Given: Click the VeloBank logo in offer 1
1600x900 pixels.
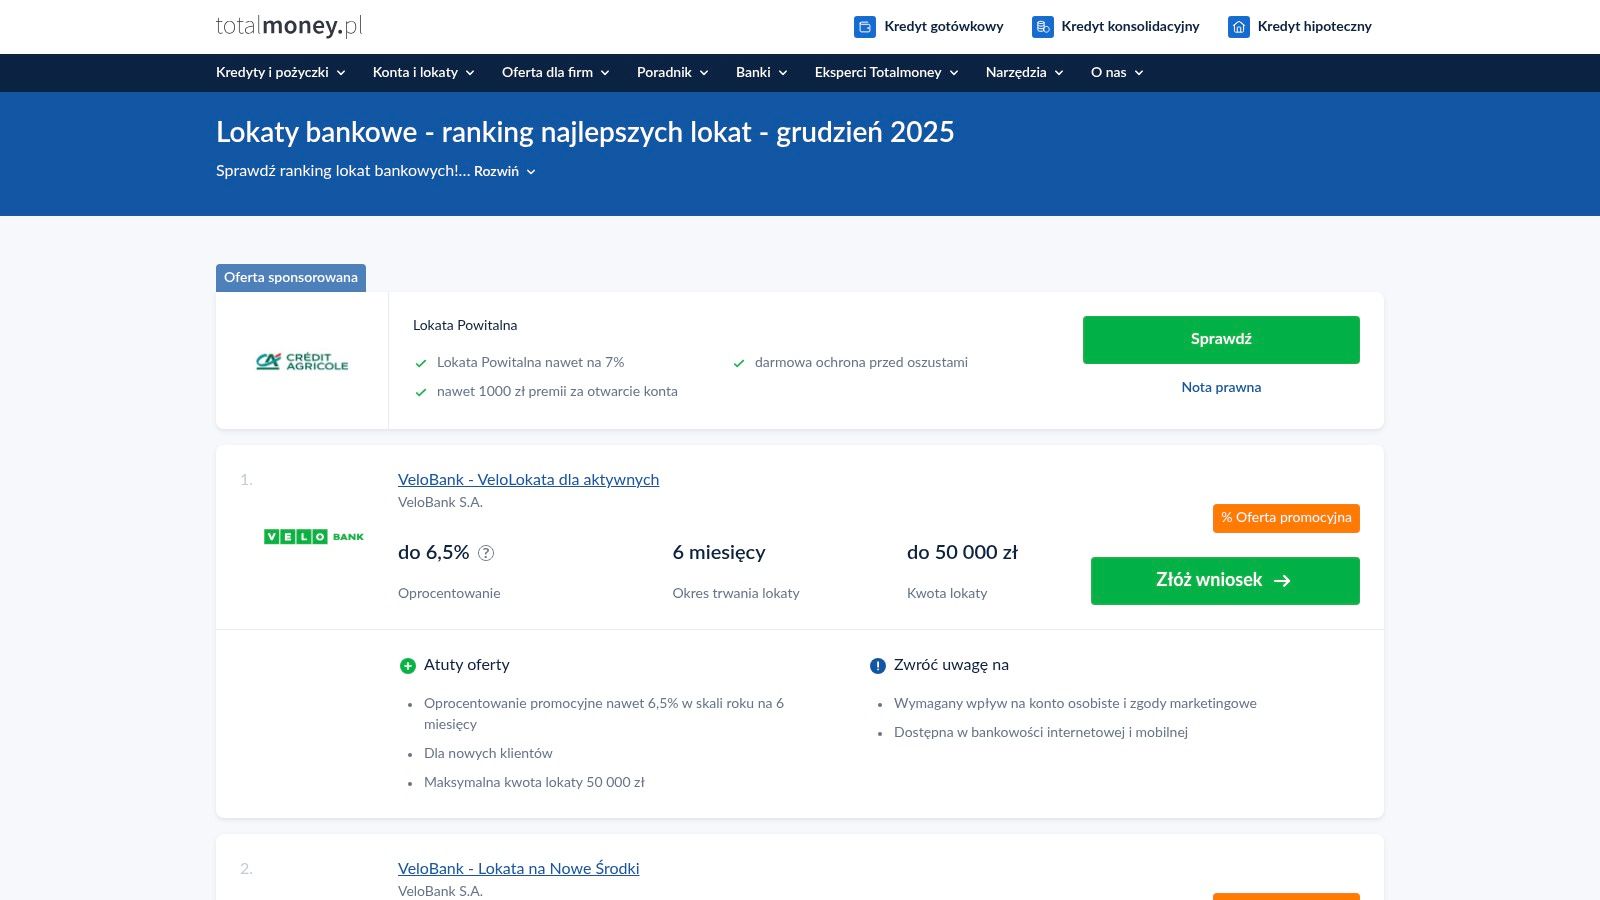Looking at the screenshot, I should 314,537.
